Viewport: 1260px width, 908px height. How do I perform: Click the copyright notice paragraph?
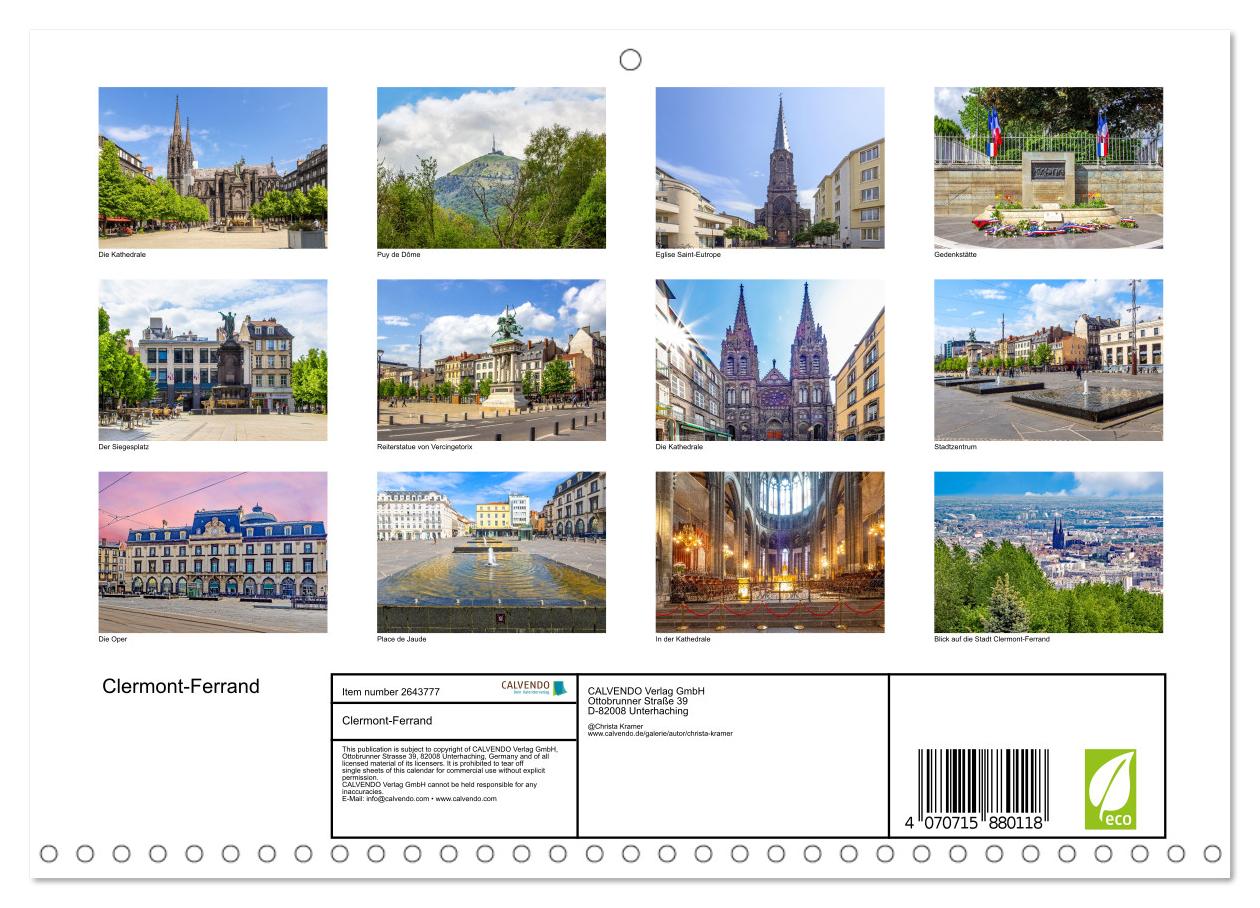point(451,774)
